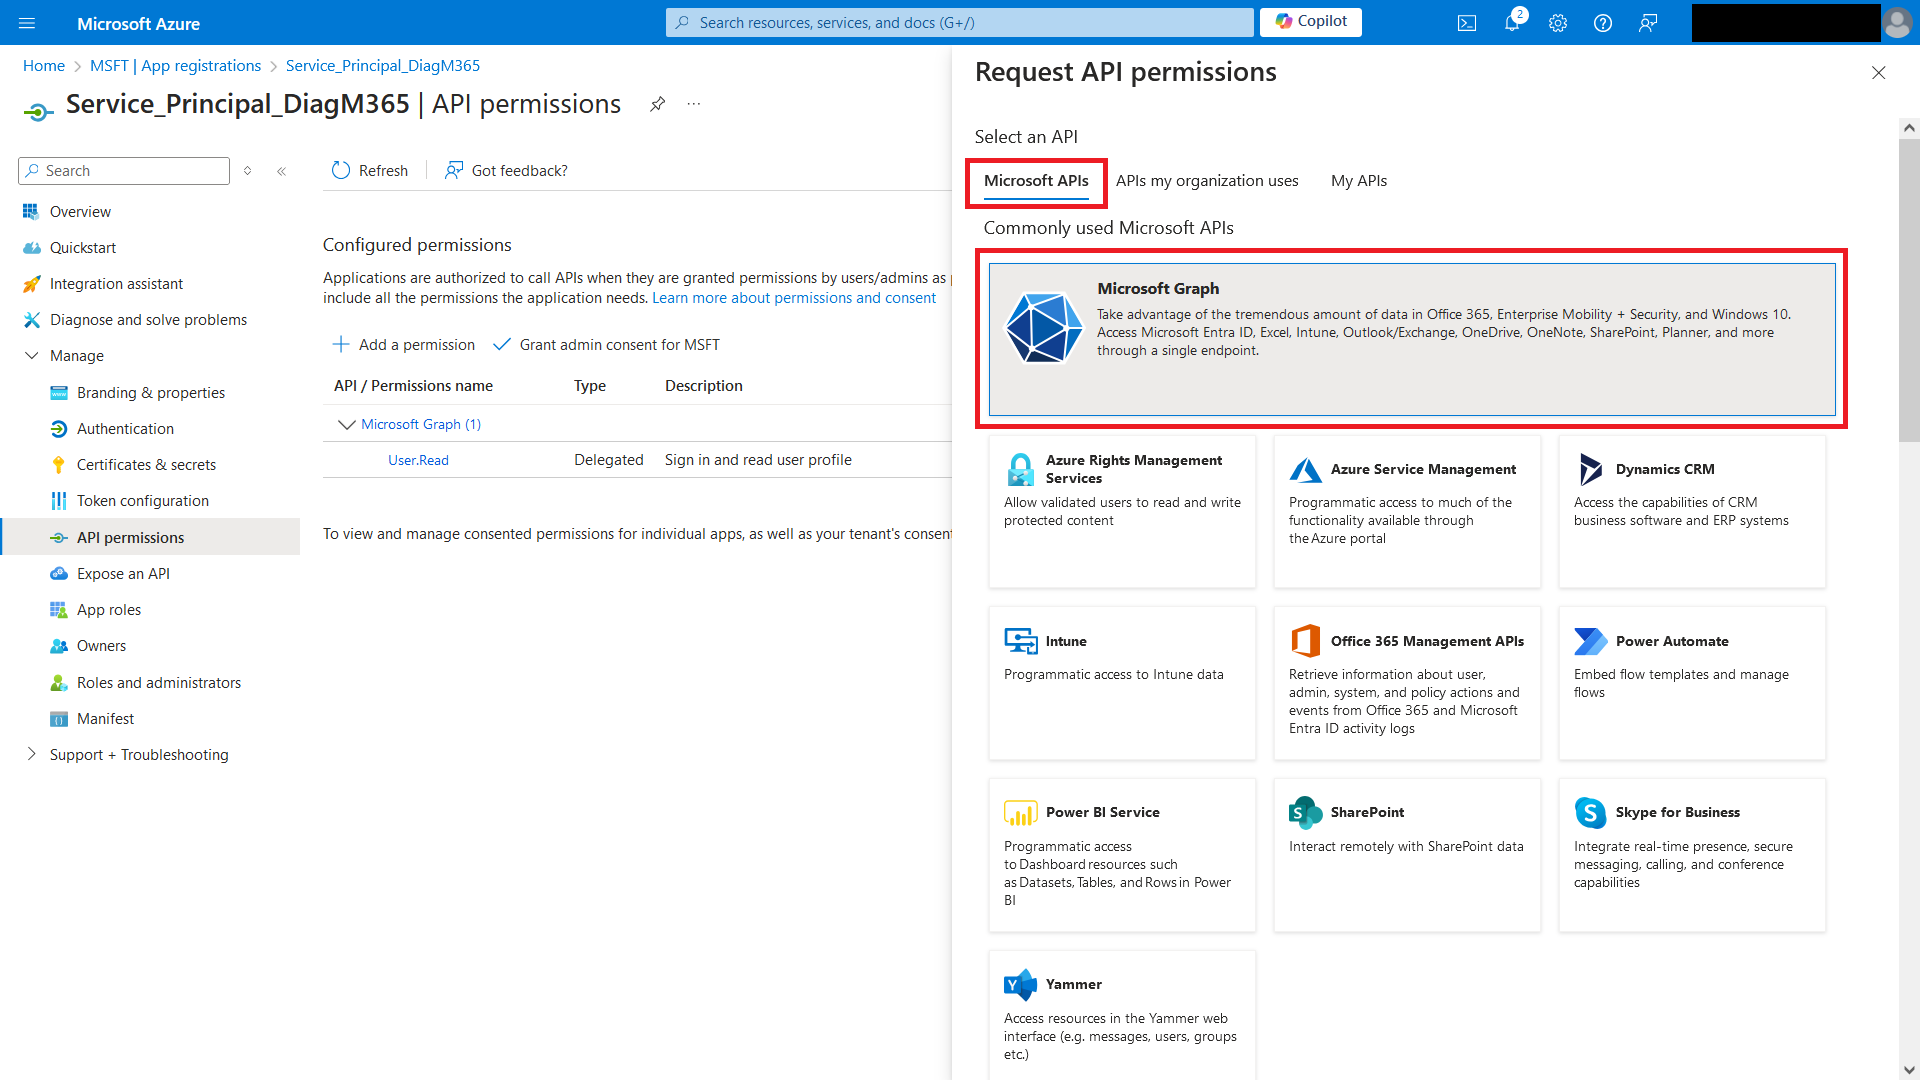Click Add a permission

click(404, 345)
